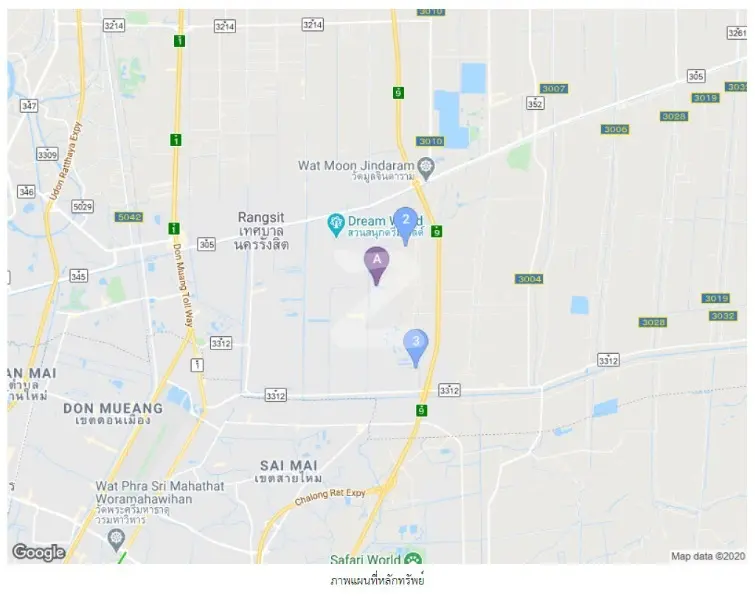
Task: Open the Google logo link
Action: click(x=38, y=553)
